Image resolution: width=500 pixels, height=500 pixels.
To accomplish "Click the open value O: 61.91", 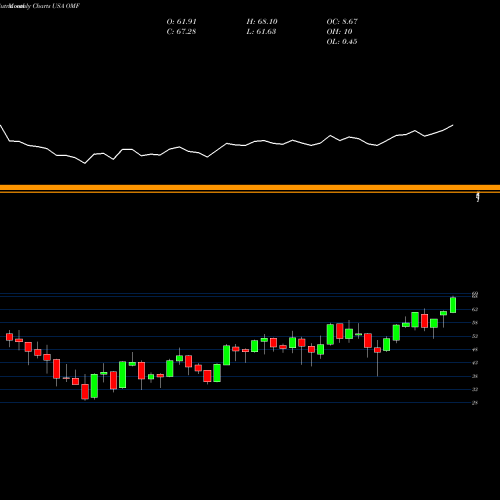I will pyautogui.click(x=181, y=22).
